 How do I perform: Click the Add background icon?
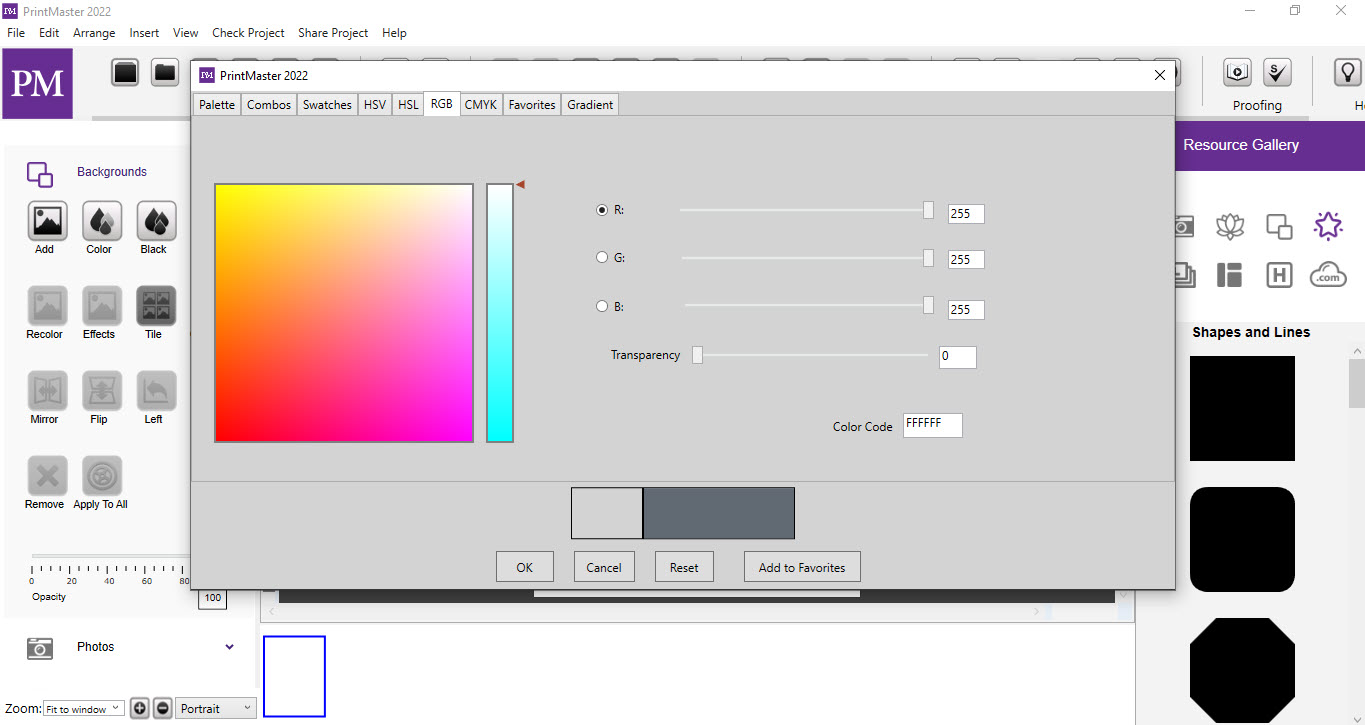[47, 221]
